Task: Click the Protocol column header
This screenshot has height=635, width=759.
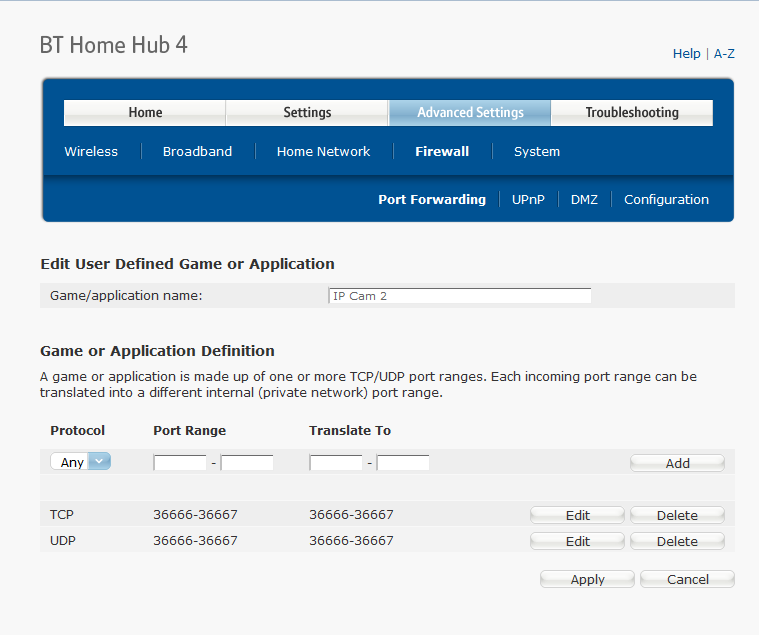Action: pyautogui.click(x=77, y=430)
